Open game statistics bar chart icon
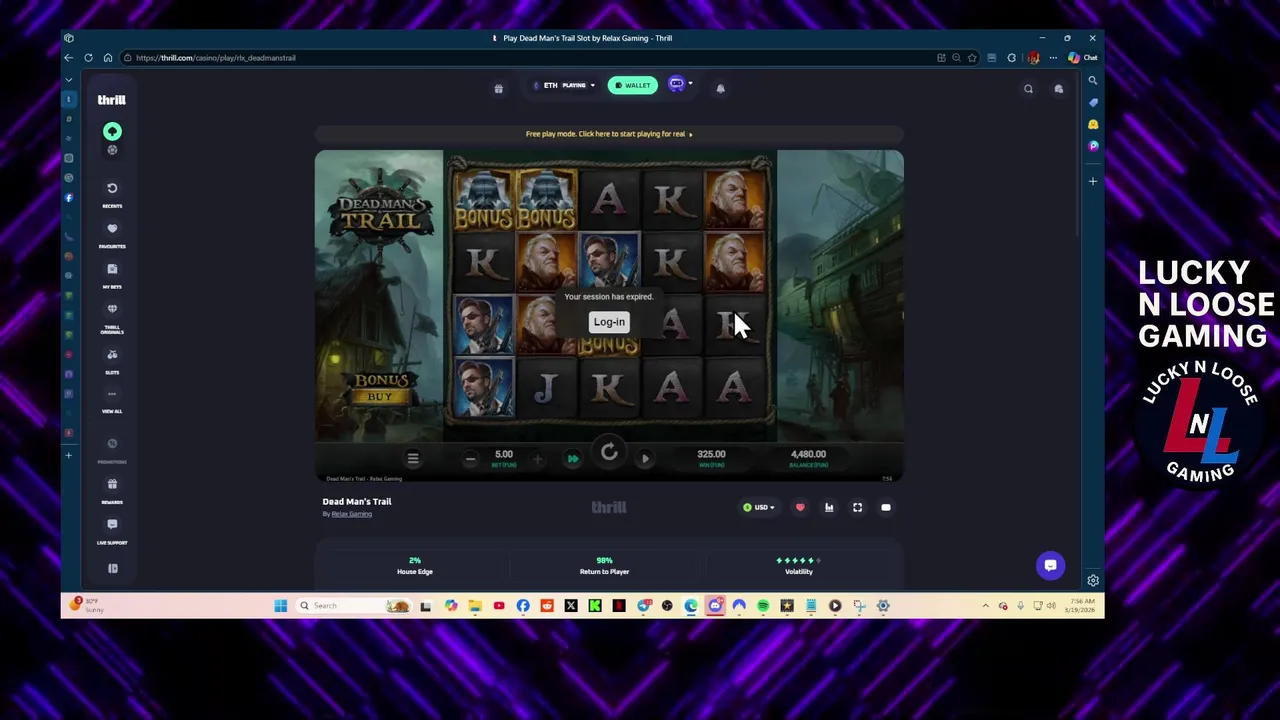 pyautogui.click(x=829, y=508)
